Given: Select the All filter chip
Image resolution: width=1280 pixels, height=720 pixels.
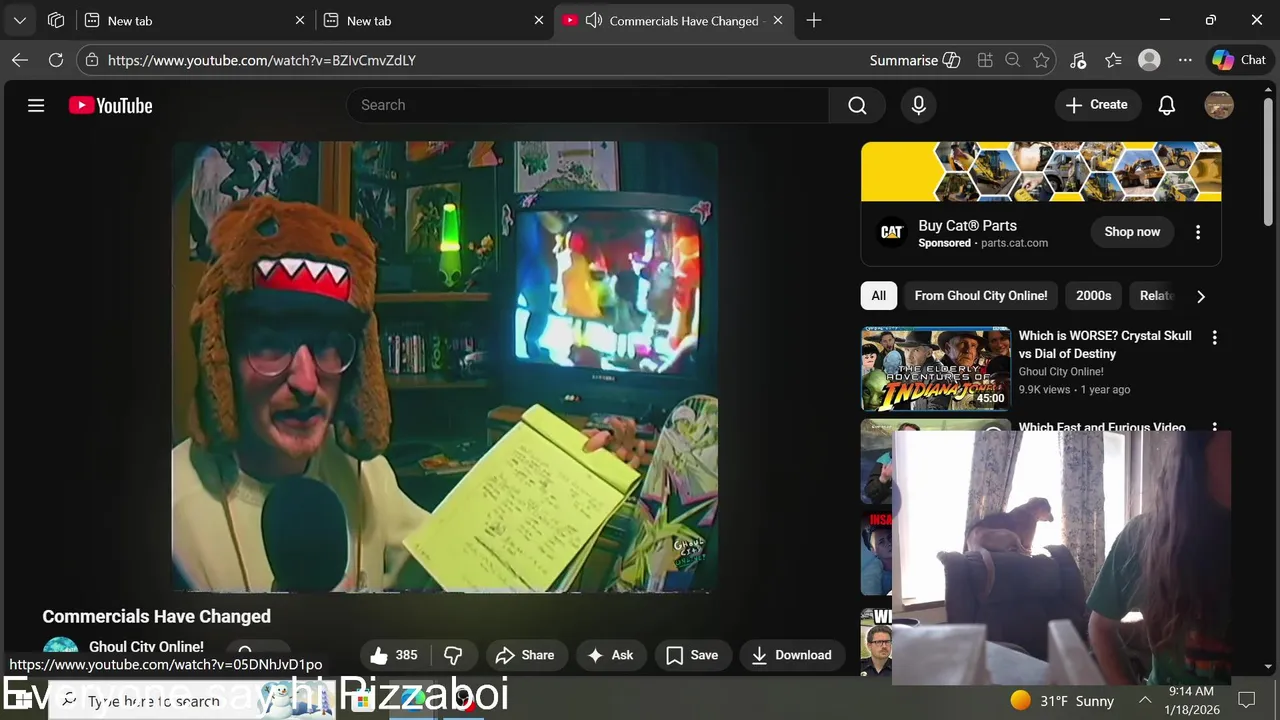Looking at the screenshot, I should click(878, 296).
